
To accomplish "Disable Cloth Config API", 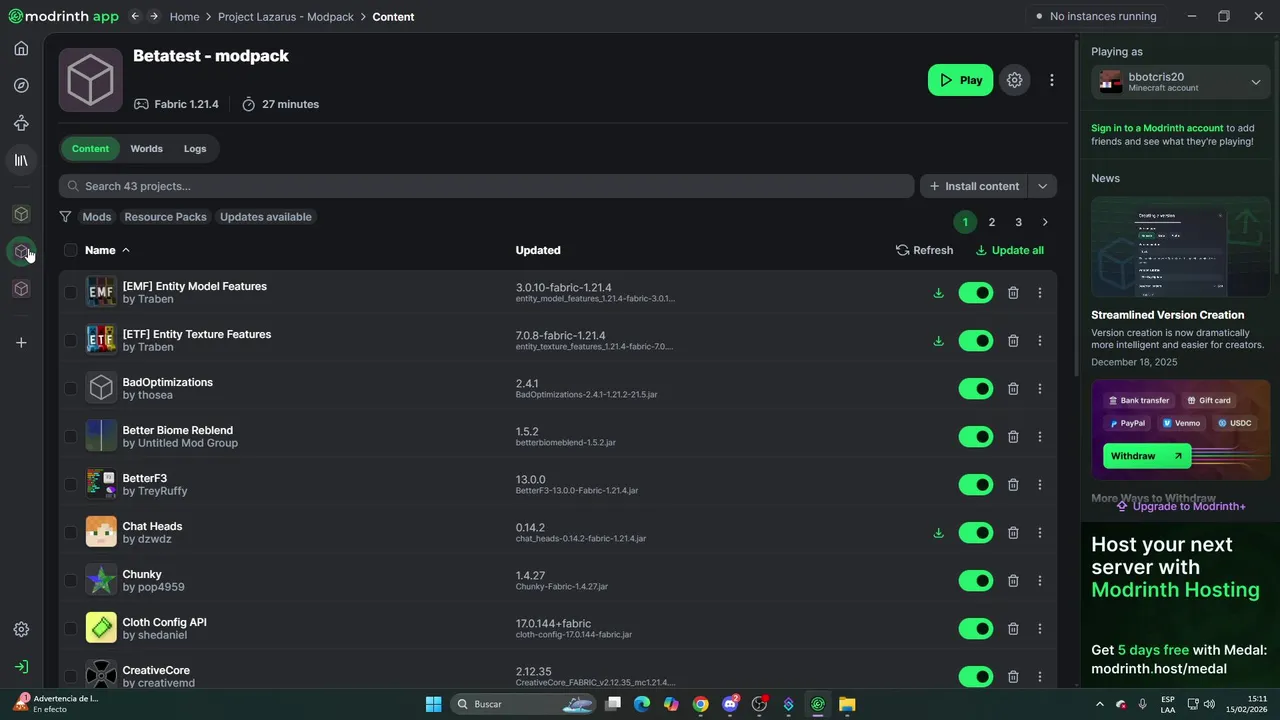I will pyautogui.click(x=976, y=629).
